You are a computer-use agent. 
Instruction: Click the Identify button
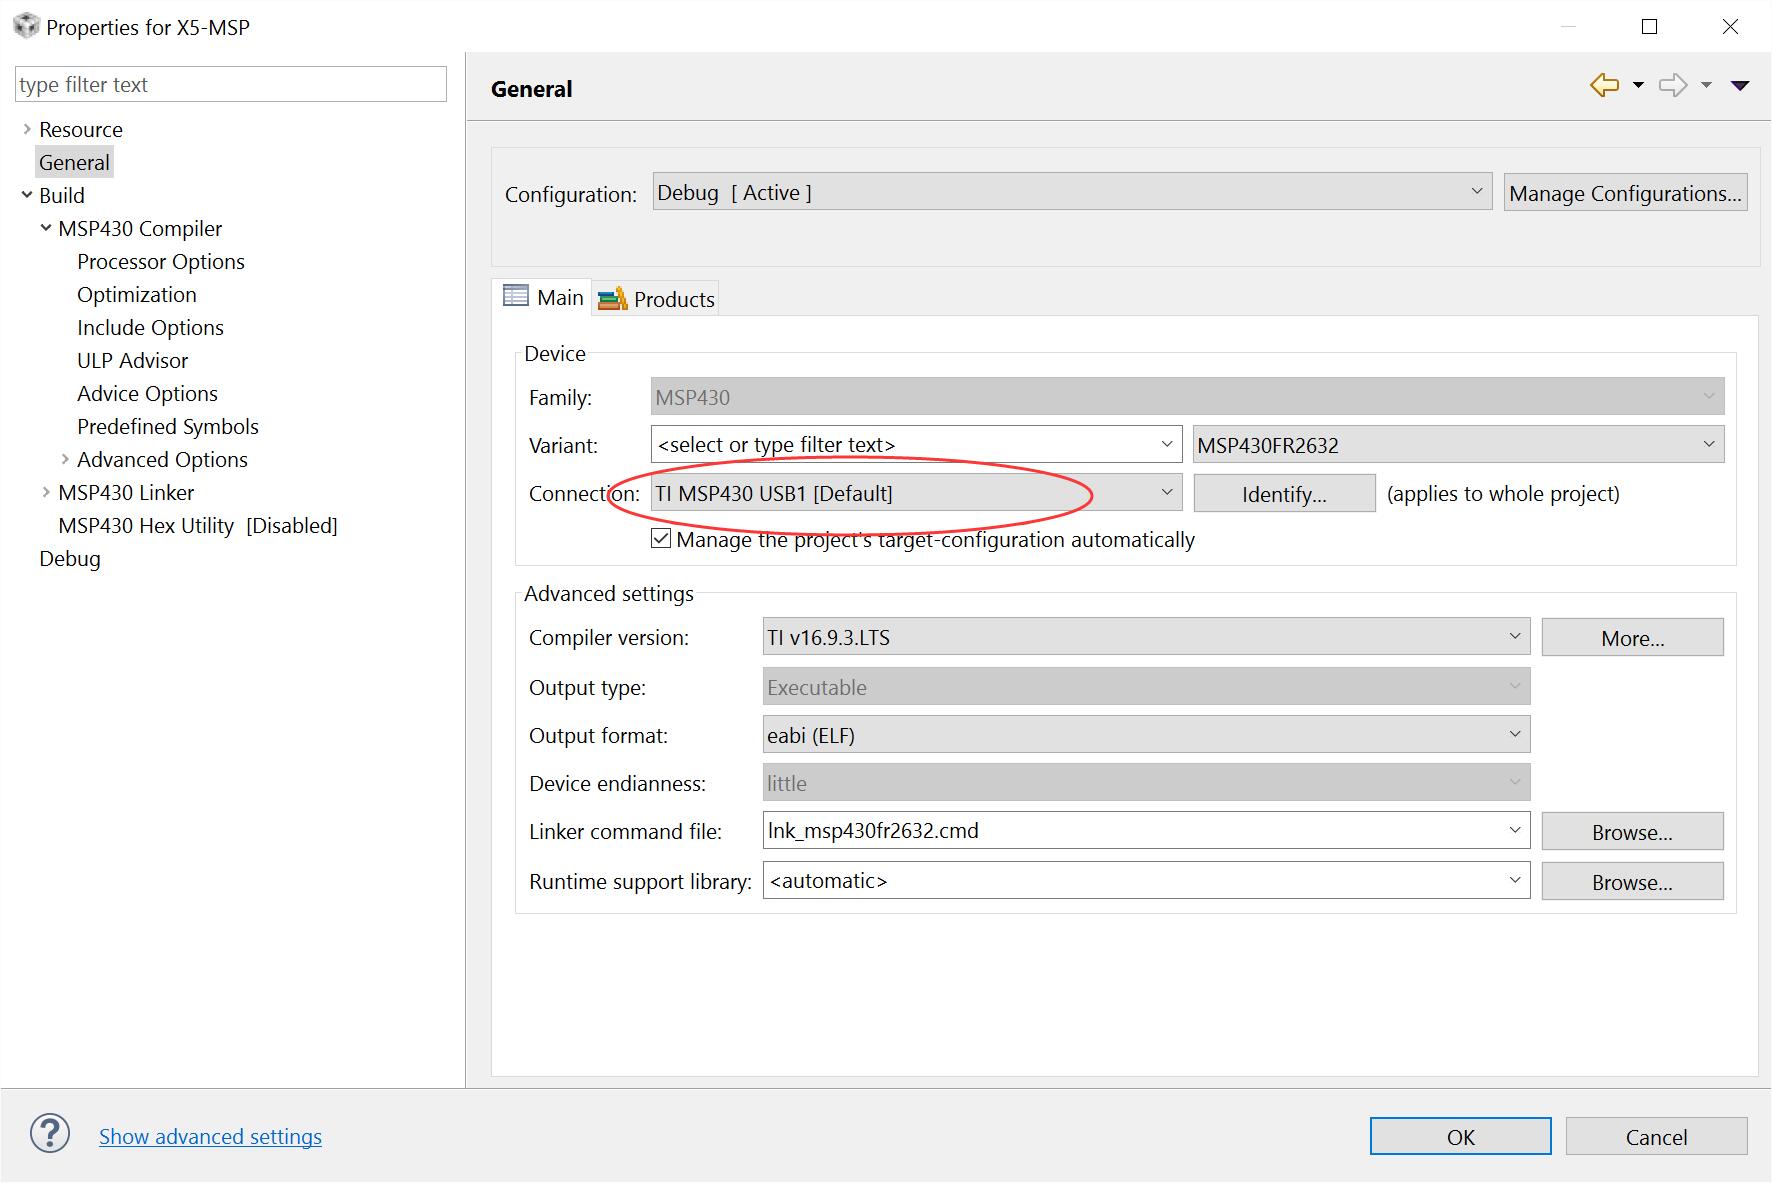(1284, 494)
